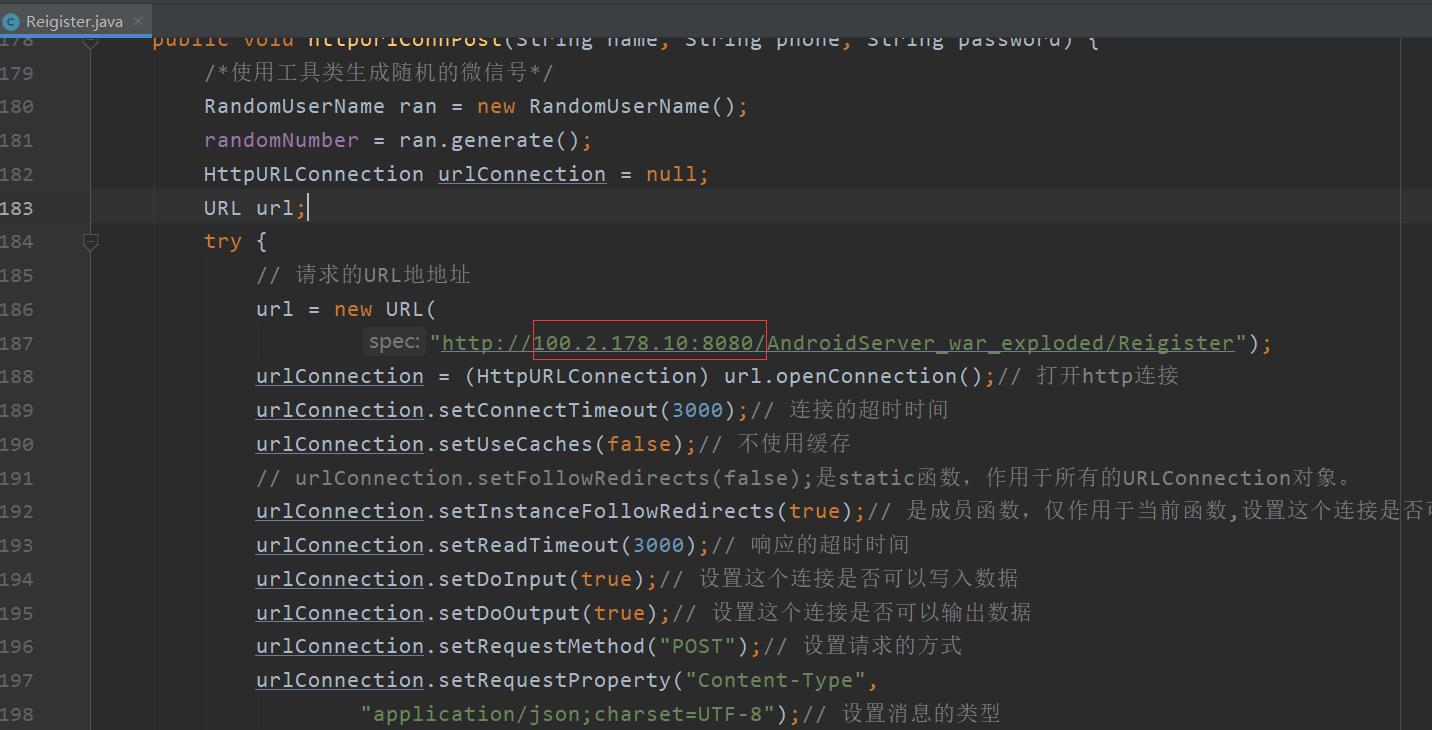Click the randomNumber field on line 181

click(x=281, y=140)
